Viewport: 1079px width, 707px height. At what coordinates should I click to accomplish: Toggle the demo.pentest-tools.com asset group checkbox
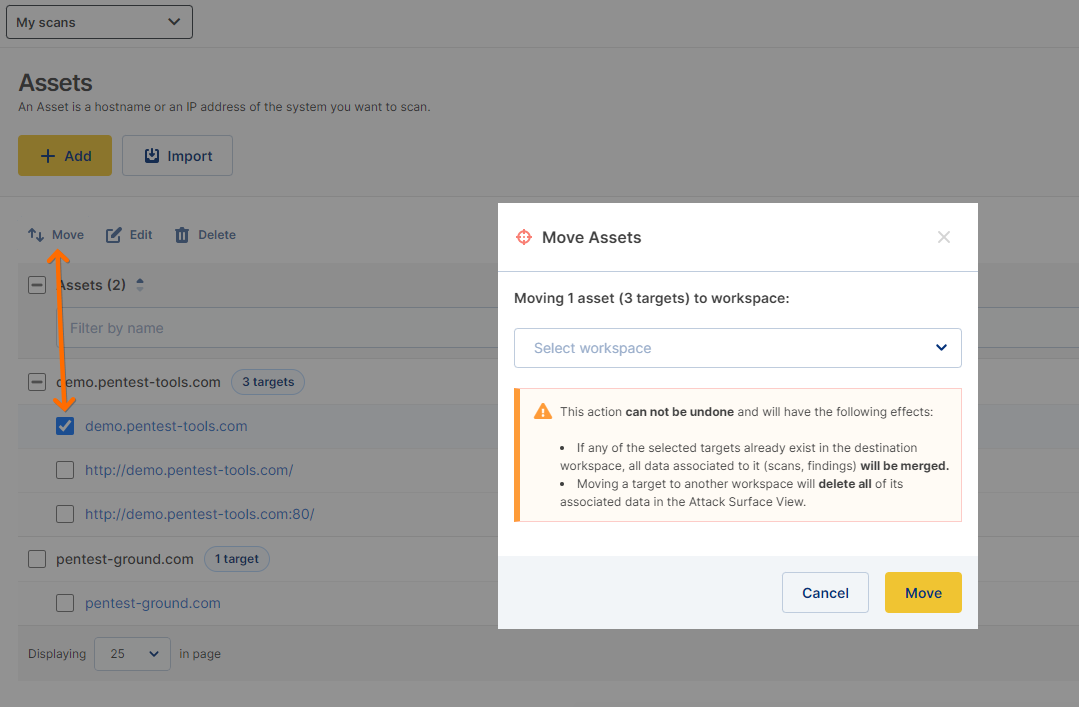pos(37,382)
